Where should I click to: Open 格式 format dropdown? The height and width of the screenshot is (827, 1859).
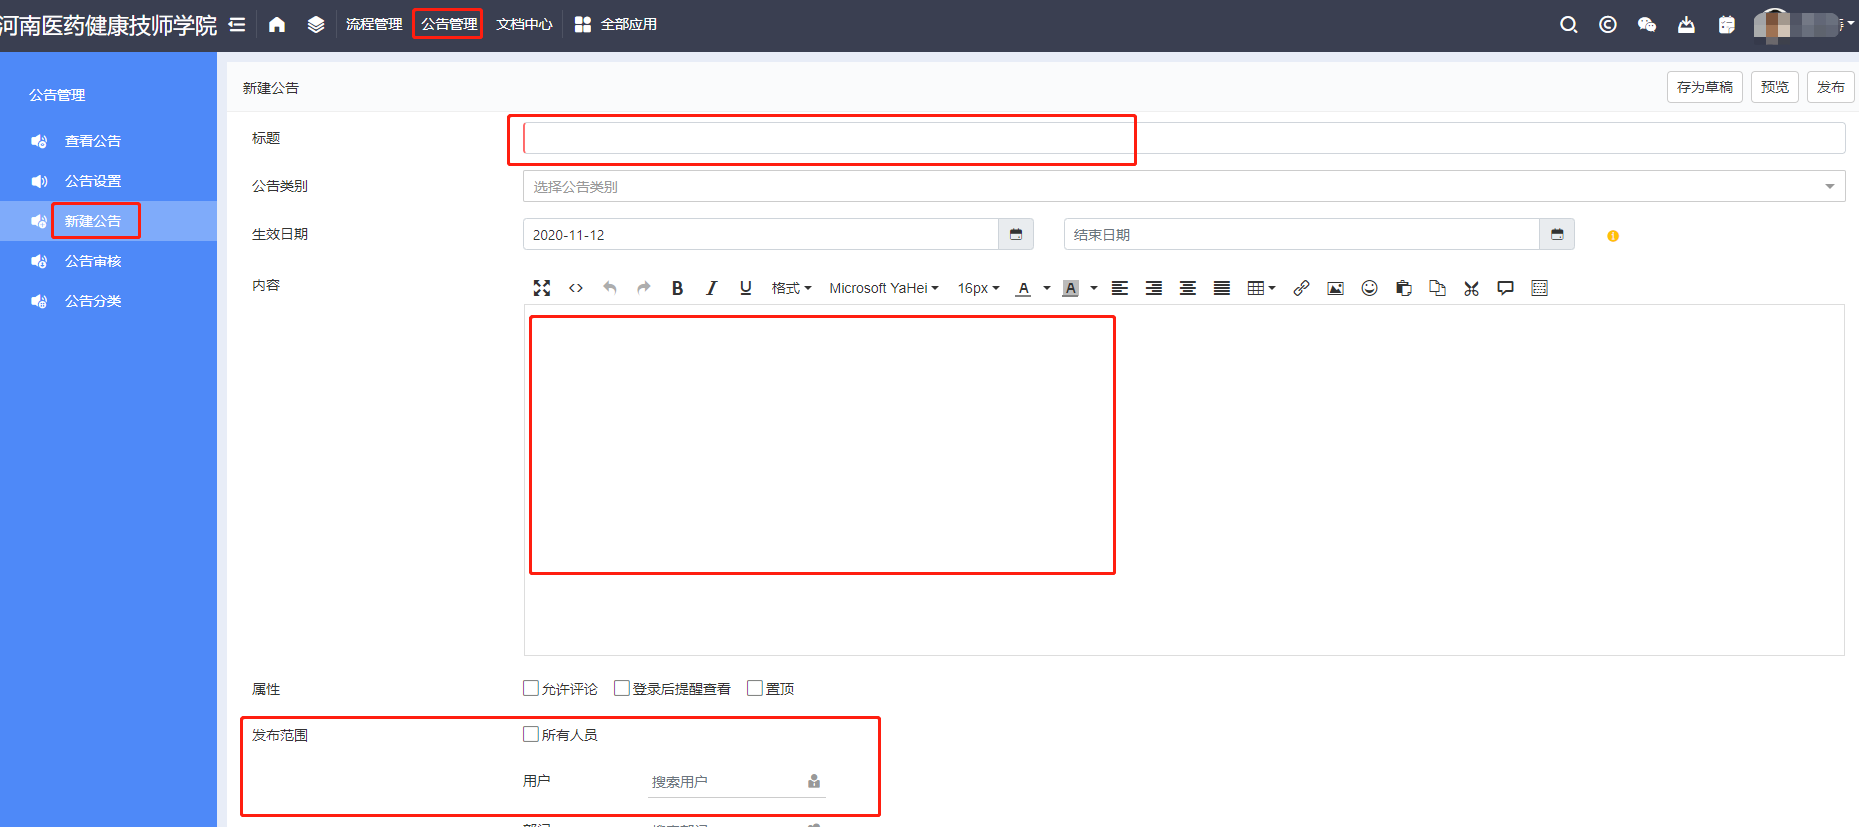791,288
